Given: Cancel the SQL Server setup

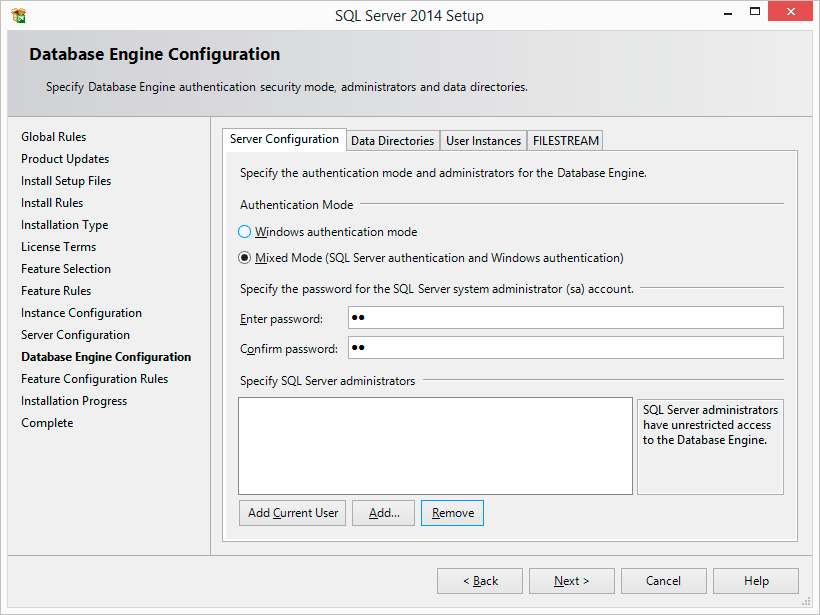Looking at the screenshot, I should [x=664, y=581].
